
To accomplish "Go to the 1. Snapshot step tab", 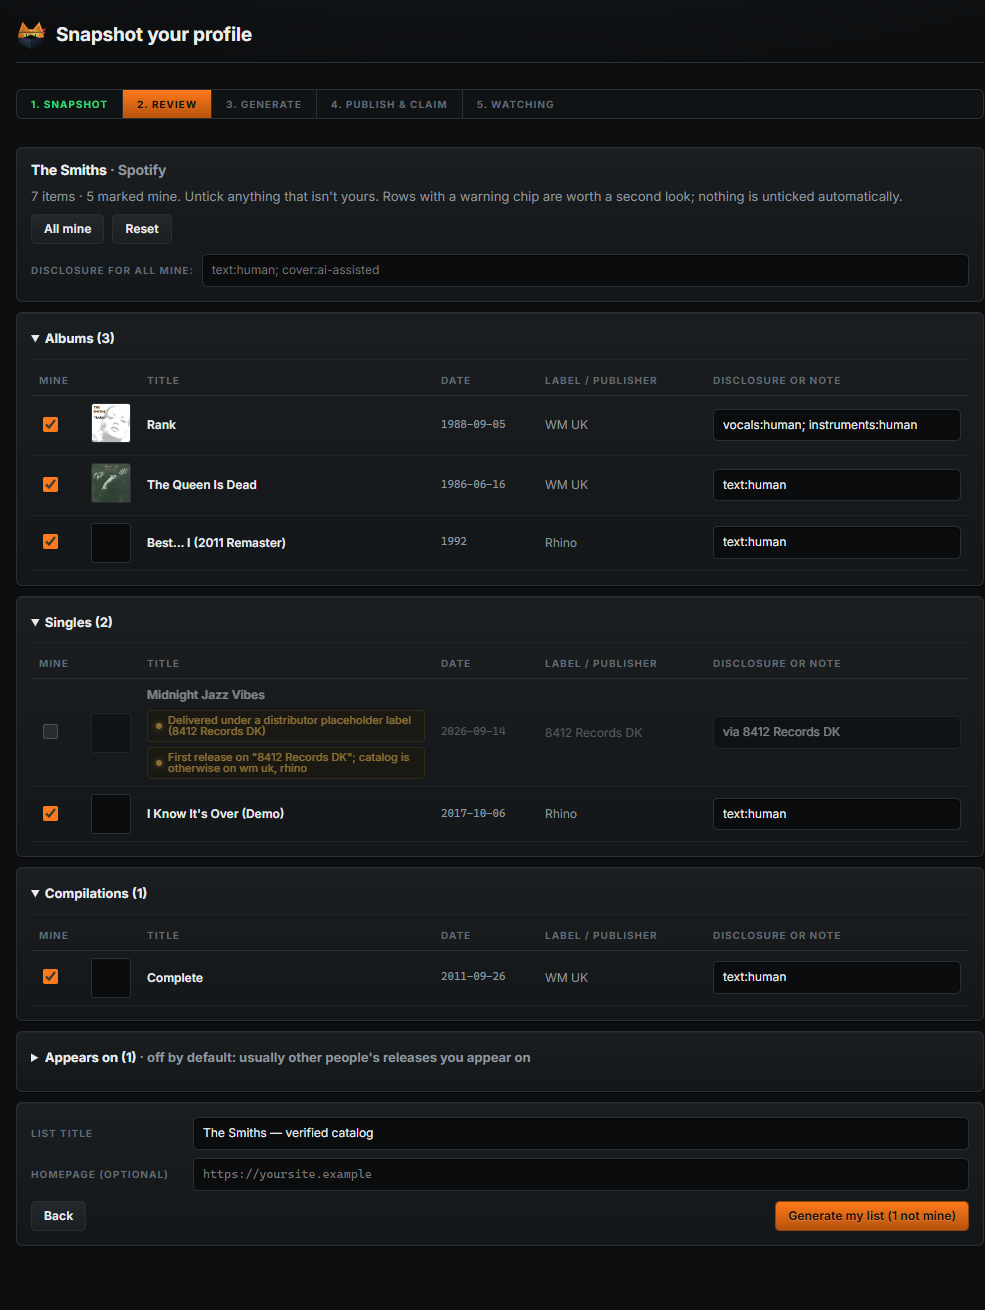I will click(x=69, y=104).
